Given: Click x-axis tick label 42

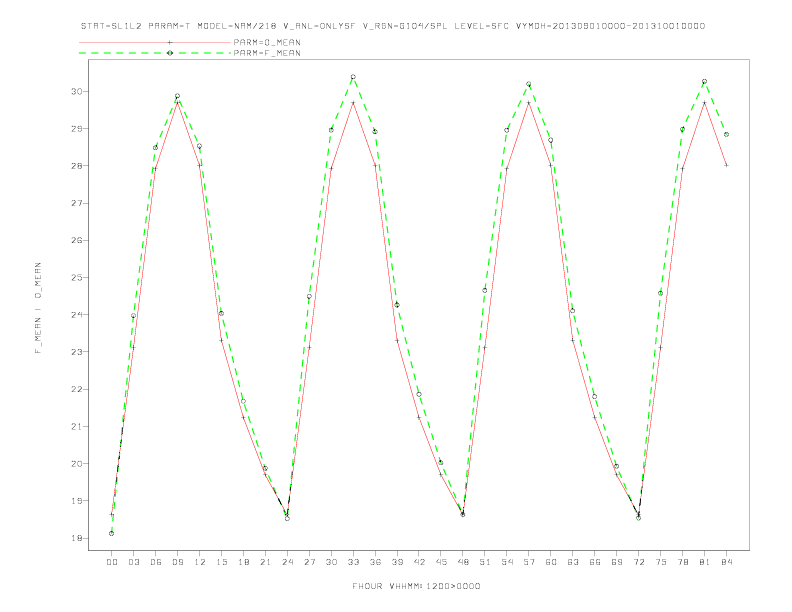Looking at the screenshot, I should 419,562.
